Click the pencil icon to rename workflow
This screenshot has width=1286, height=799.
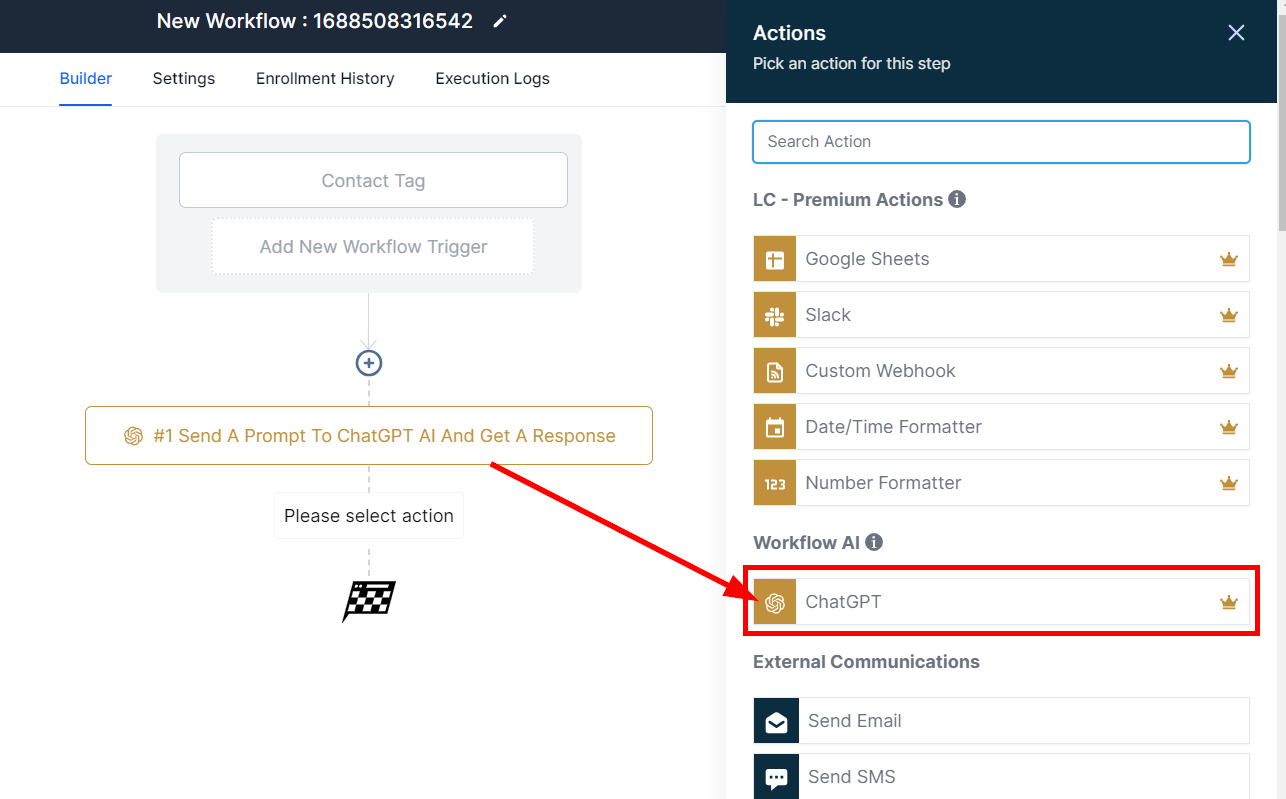point(500,21)
